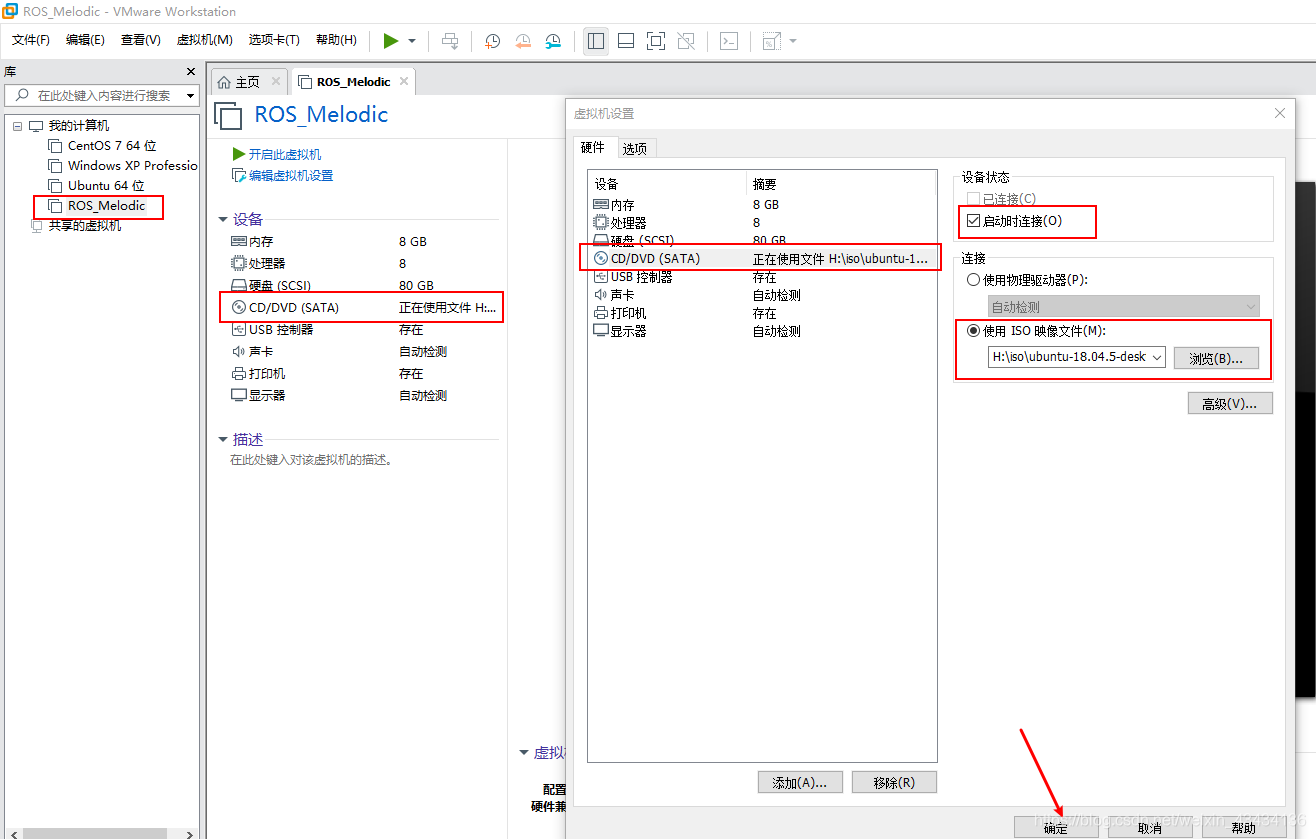Click the full screen mode icon
The width and height of the screenshot is (1316, 839).
(656, 41)
